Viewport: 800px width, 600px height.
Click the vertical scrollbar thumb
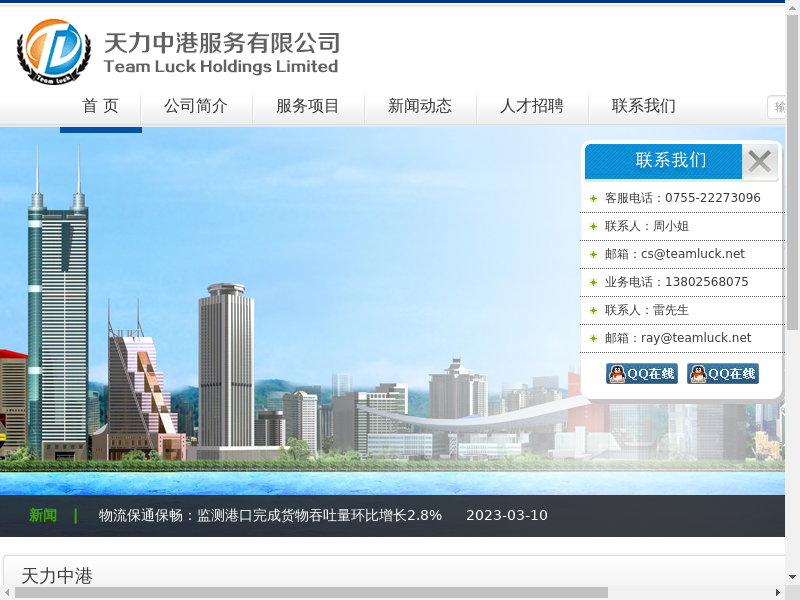(x=792, y=172)
